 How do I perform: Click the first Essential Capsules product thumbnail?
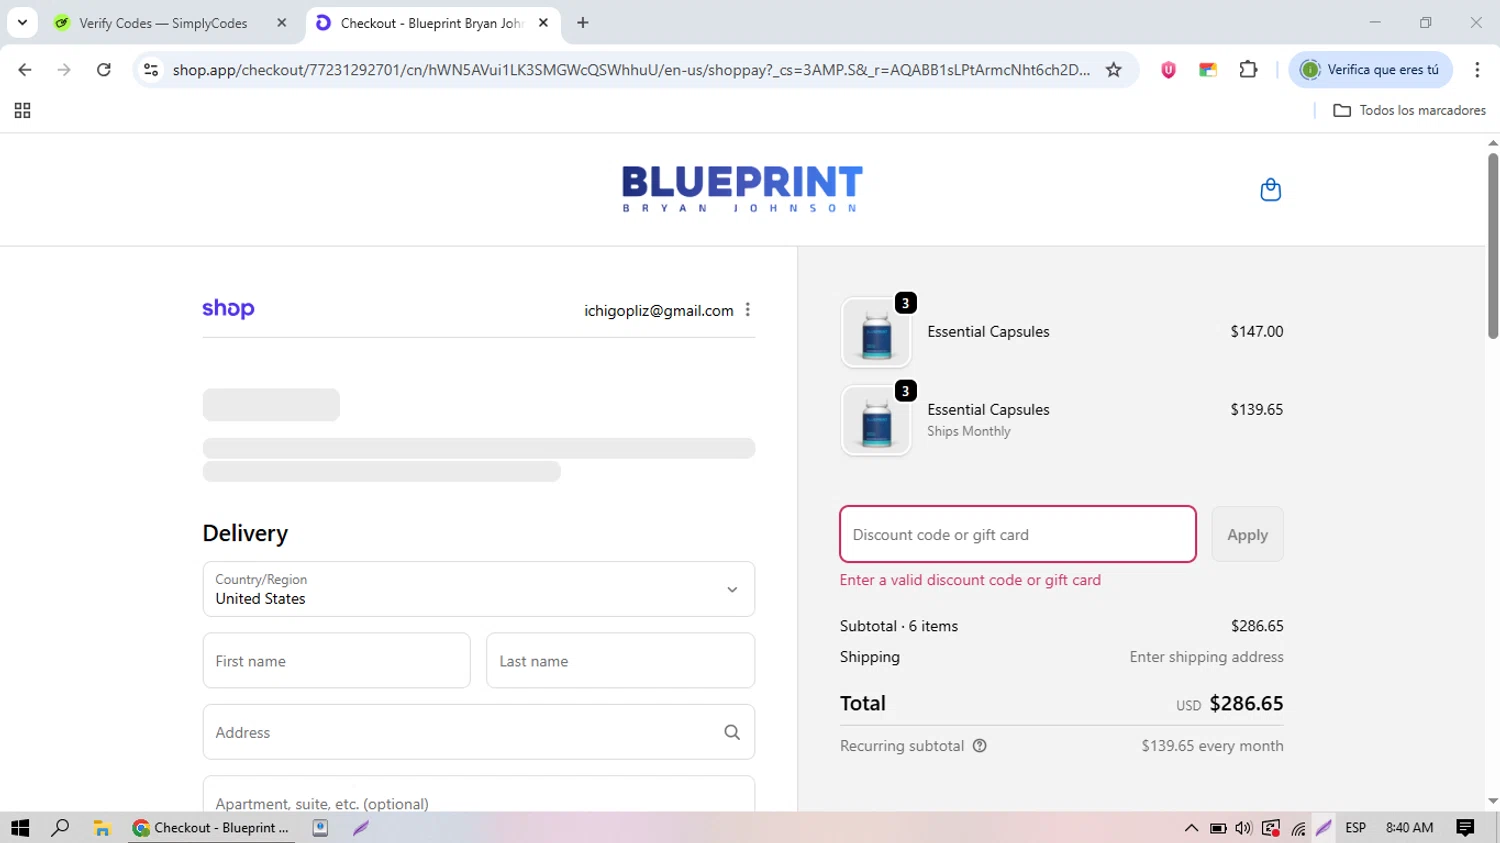point(876,333)
